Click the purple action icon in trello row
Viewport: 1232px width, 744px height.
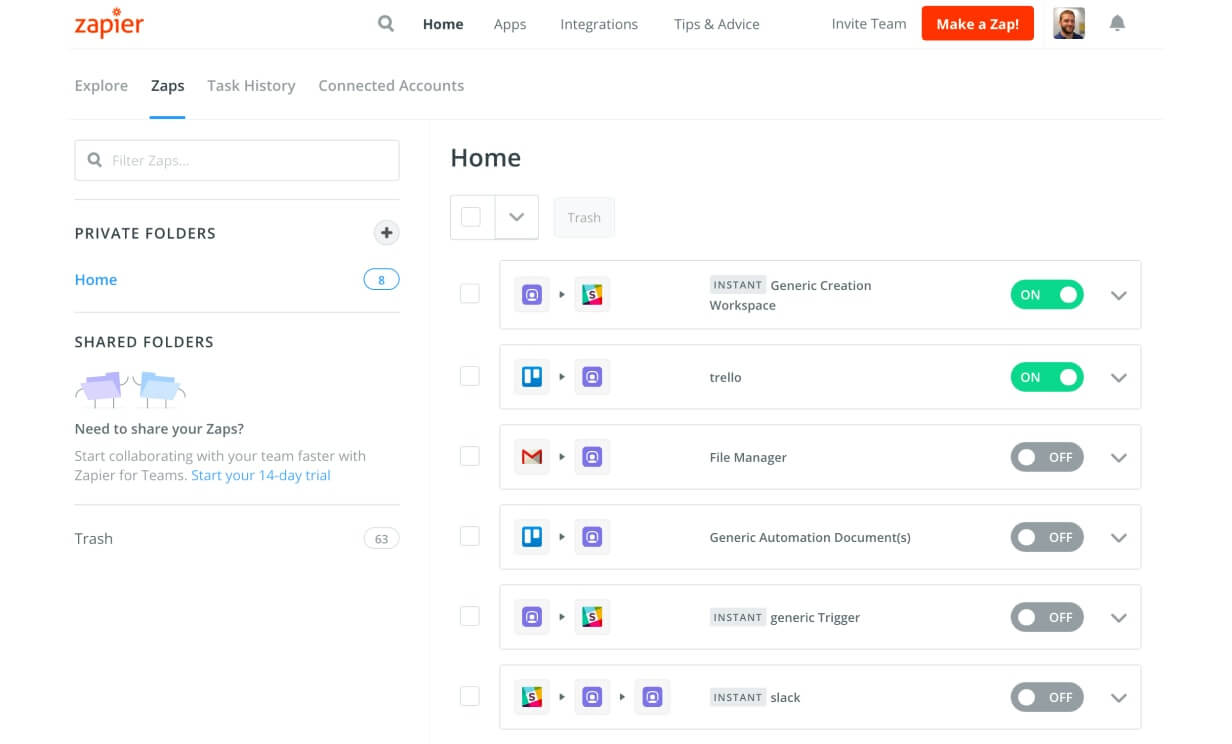(592, 377)
